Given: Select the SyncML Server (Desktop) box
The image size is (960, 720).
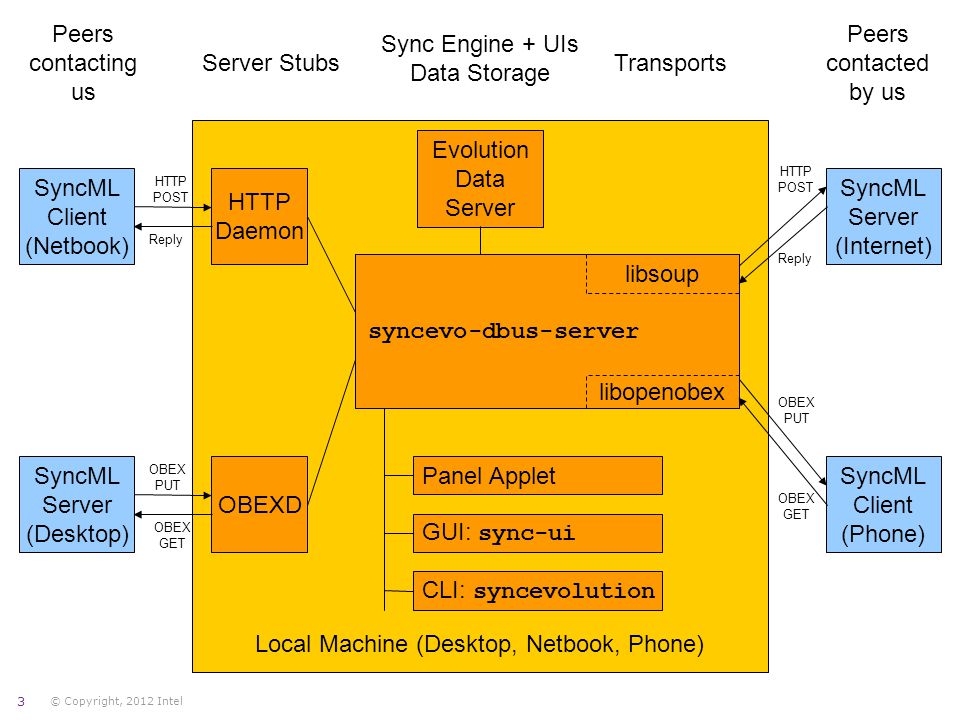Looking at the screenshot, I should click(x=77, y=504).
